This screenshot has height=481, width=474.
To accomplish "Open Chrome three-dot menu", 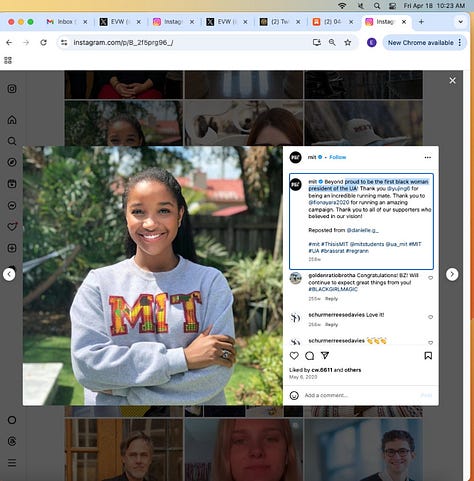I will click(460, 42).
